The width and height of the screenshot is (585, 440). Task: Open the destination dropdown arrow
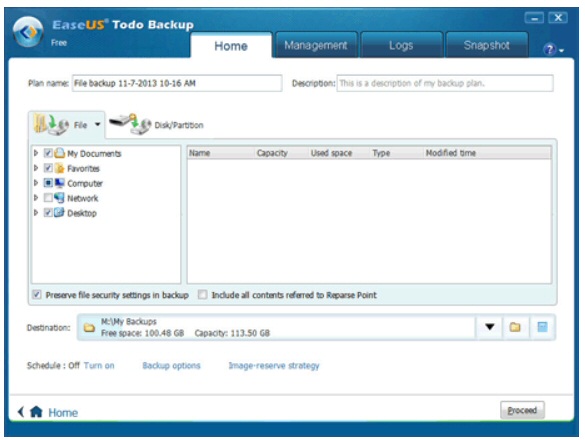pyautogui.click(x=490, y=327)
